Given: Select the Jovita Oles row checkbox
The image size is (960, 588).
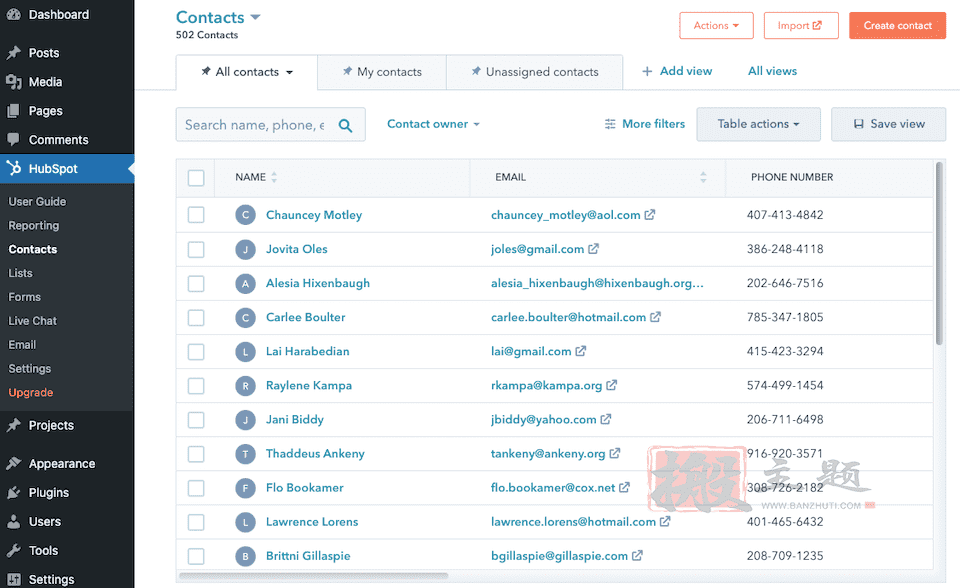Looking at the screenshot, I should click(196, 249).
